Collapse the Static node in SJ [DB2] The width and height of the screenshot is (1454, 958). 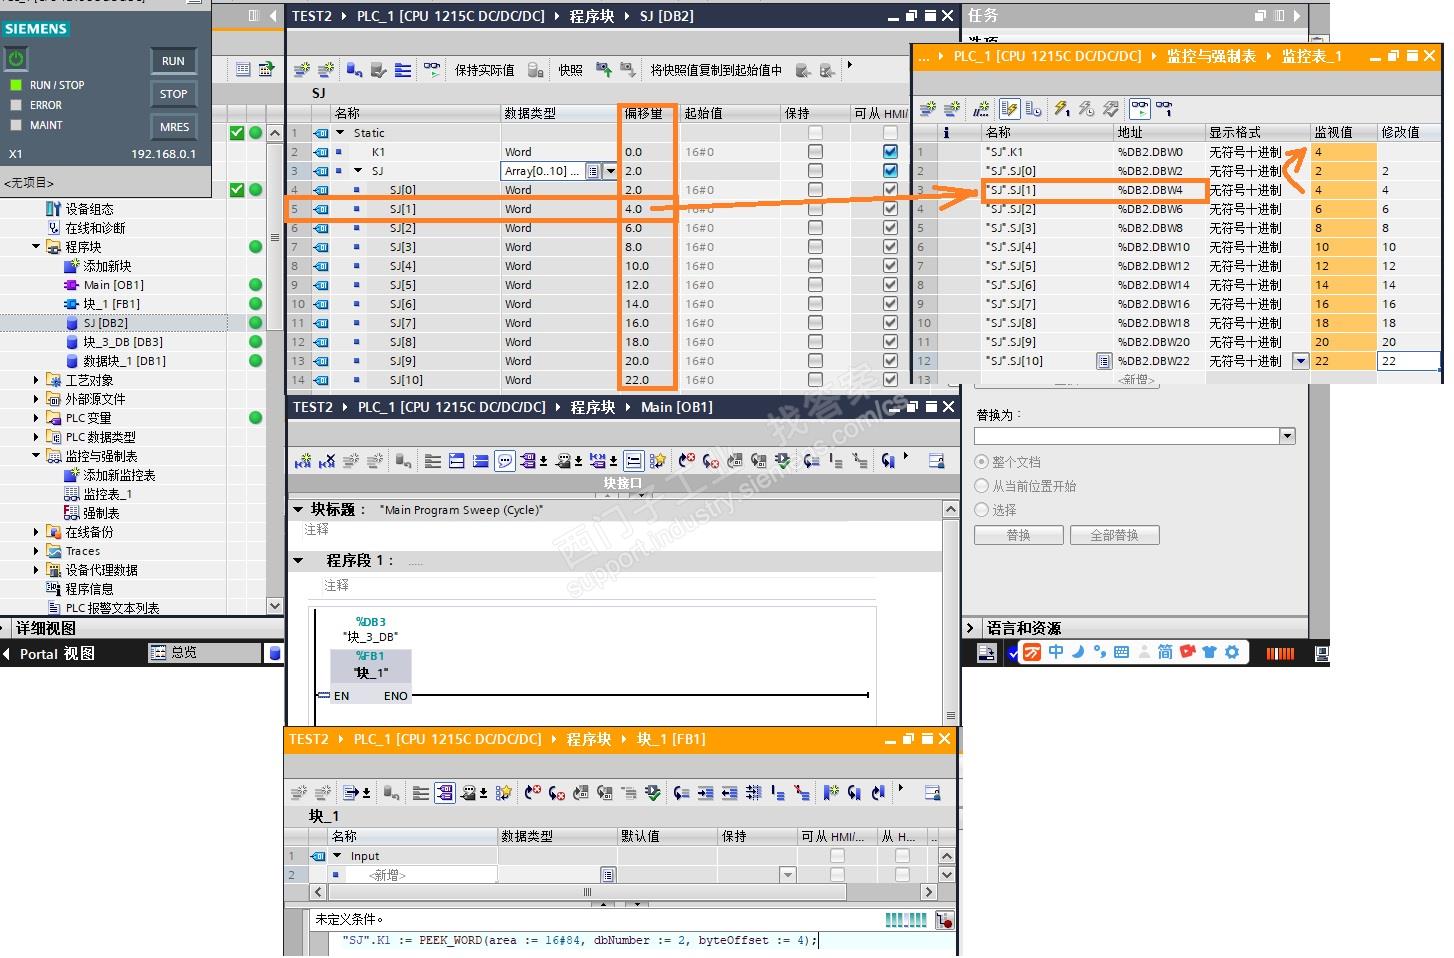coord(340,133)
